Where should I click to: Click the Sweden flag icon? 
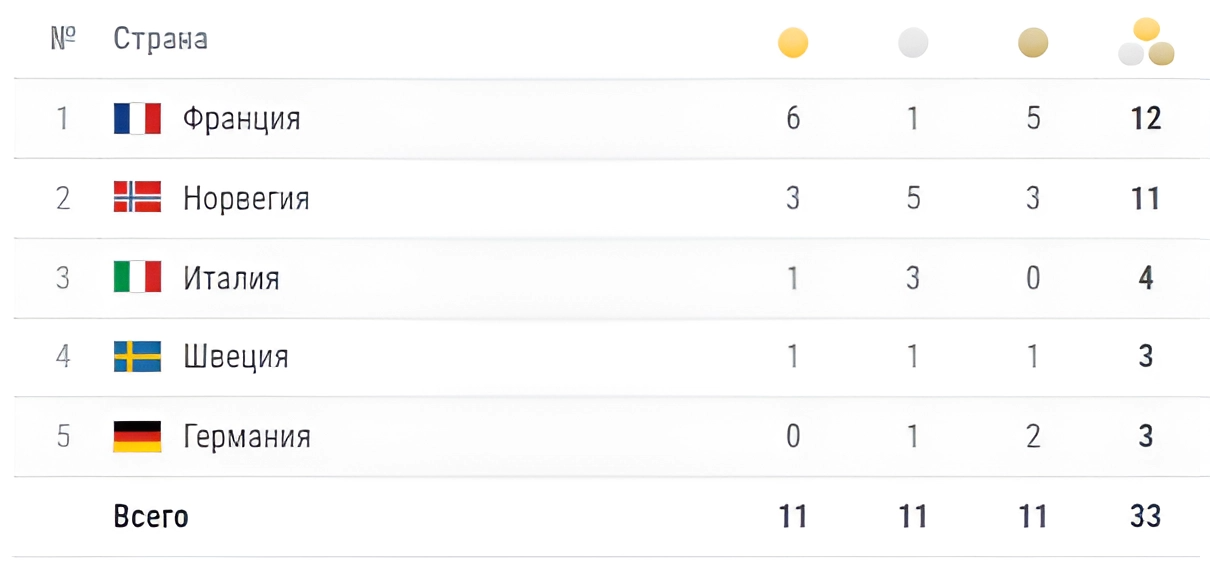point(137,357)
